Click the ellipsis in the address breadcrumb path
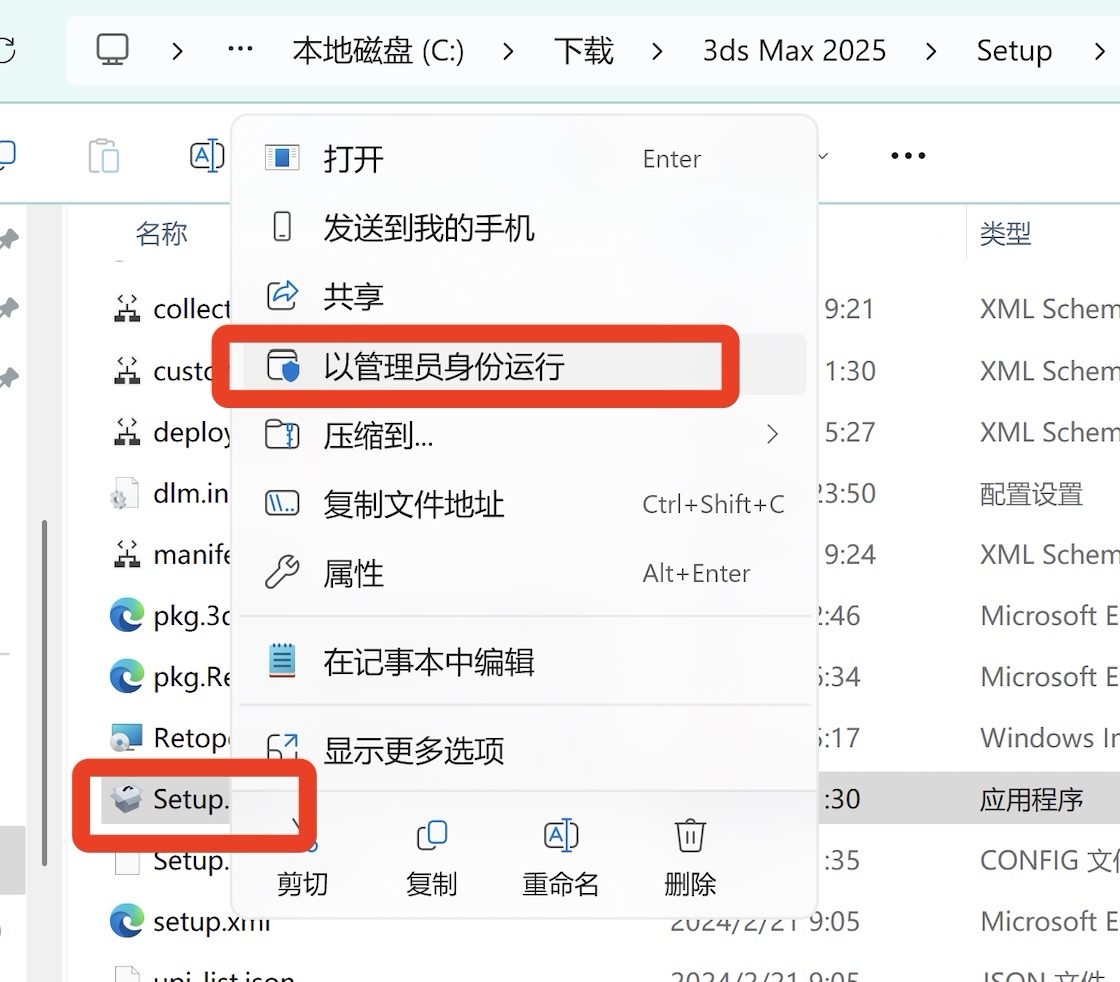The width and height of the screenshot is (1120, 982). 239,49
